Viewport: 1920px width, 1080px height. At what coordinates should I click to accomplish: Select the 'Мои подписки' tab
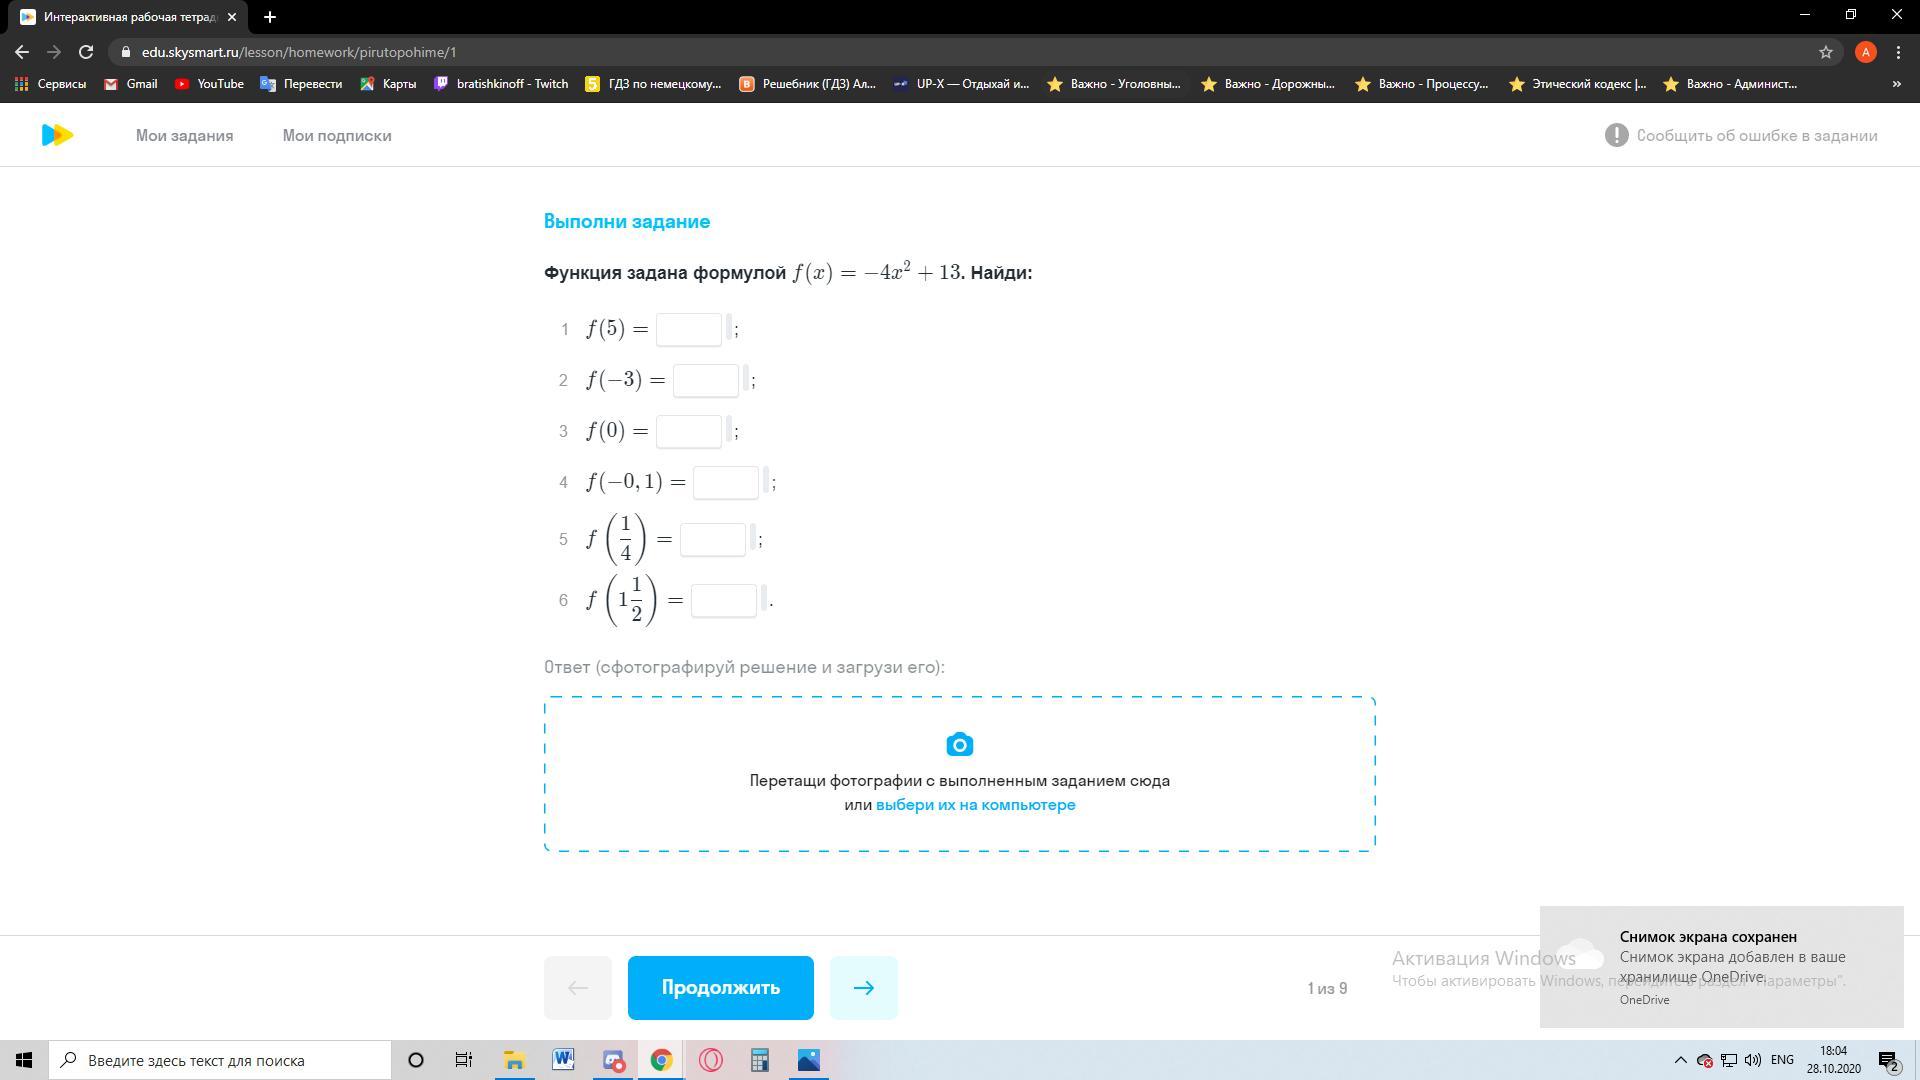336,135
